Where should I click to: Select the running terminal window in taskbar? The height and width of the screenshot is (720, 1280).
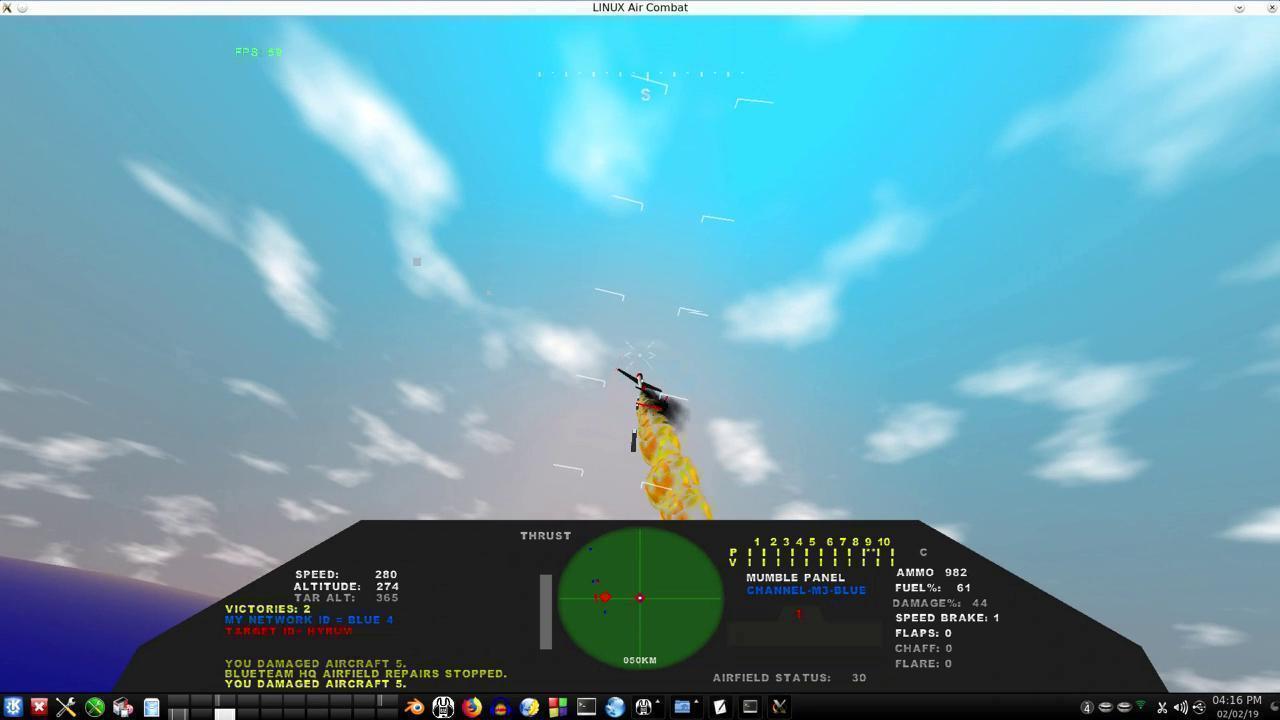pos(750,708)
